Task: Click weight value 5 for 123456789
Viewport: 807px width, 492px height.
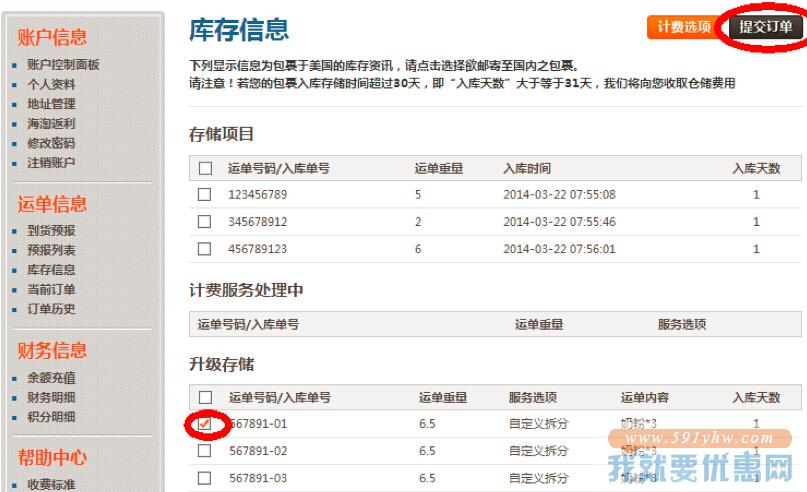Action: tap(418, 195)
